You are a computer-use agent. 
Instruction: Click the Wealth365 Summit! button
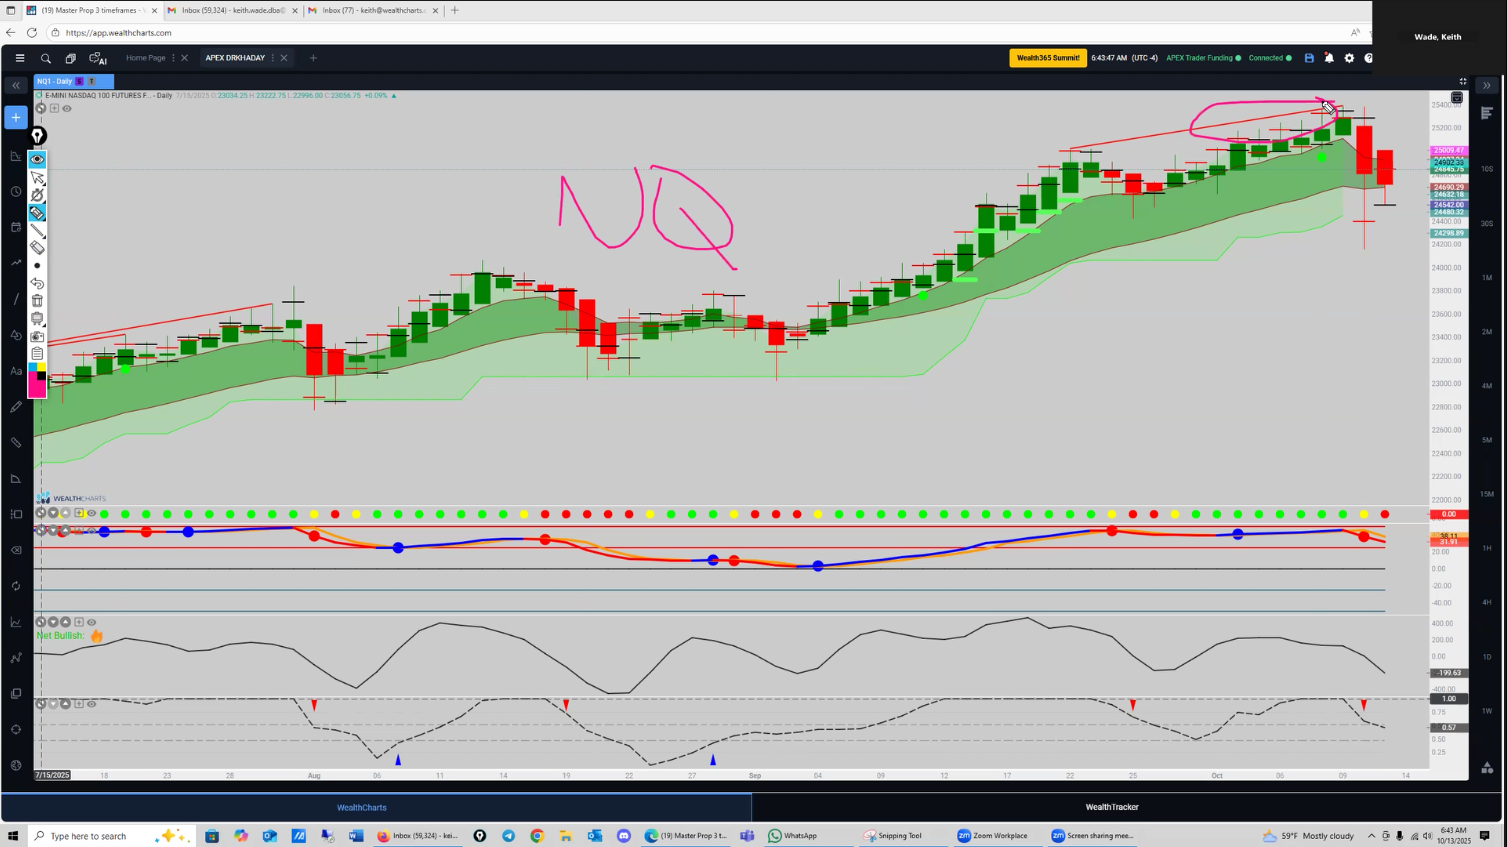[1047, 58]
